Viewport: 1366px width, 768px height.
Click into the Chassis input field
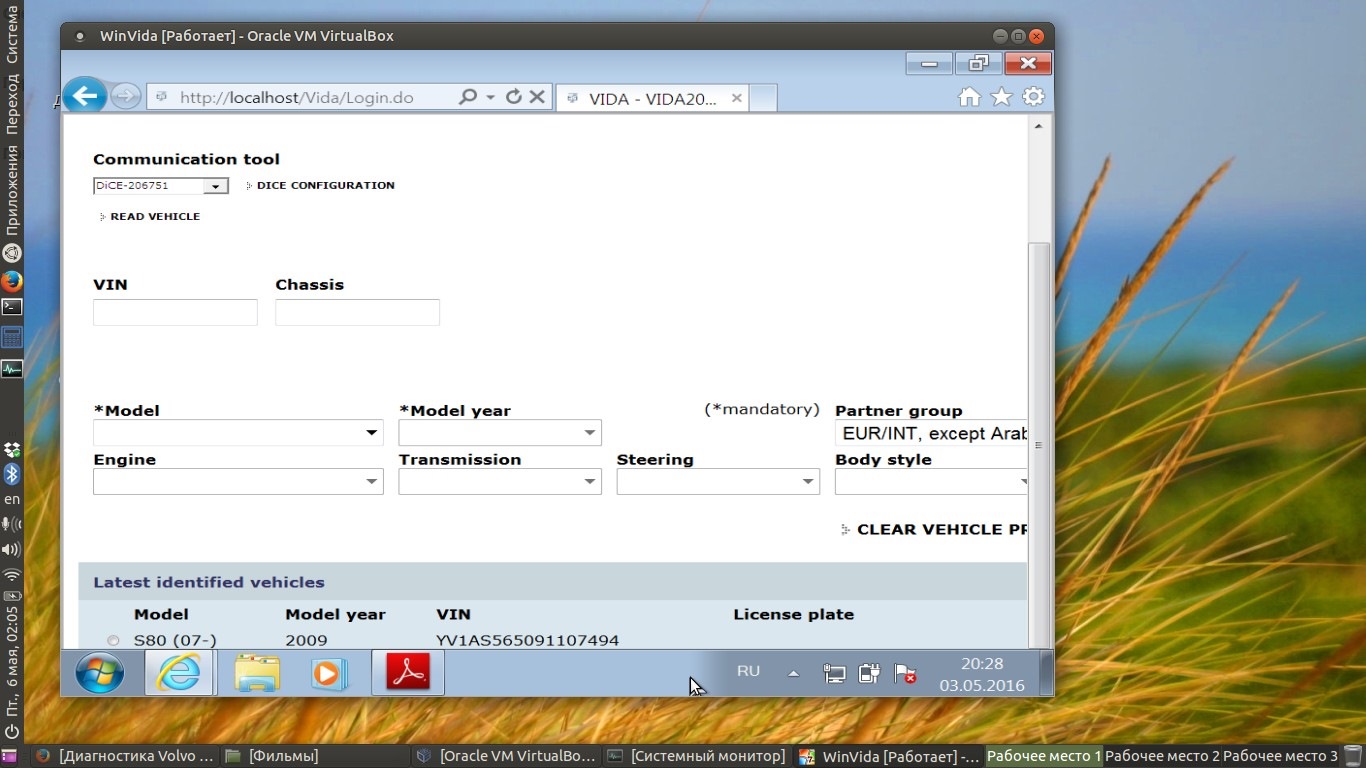[357, 312]
